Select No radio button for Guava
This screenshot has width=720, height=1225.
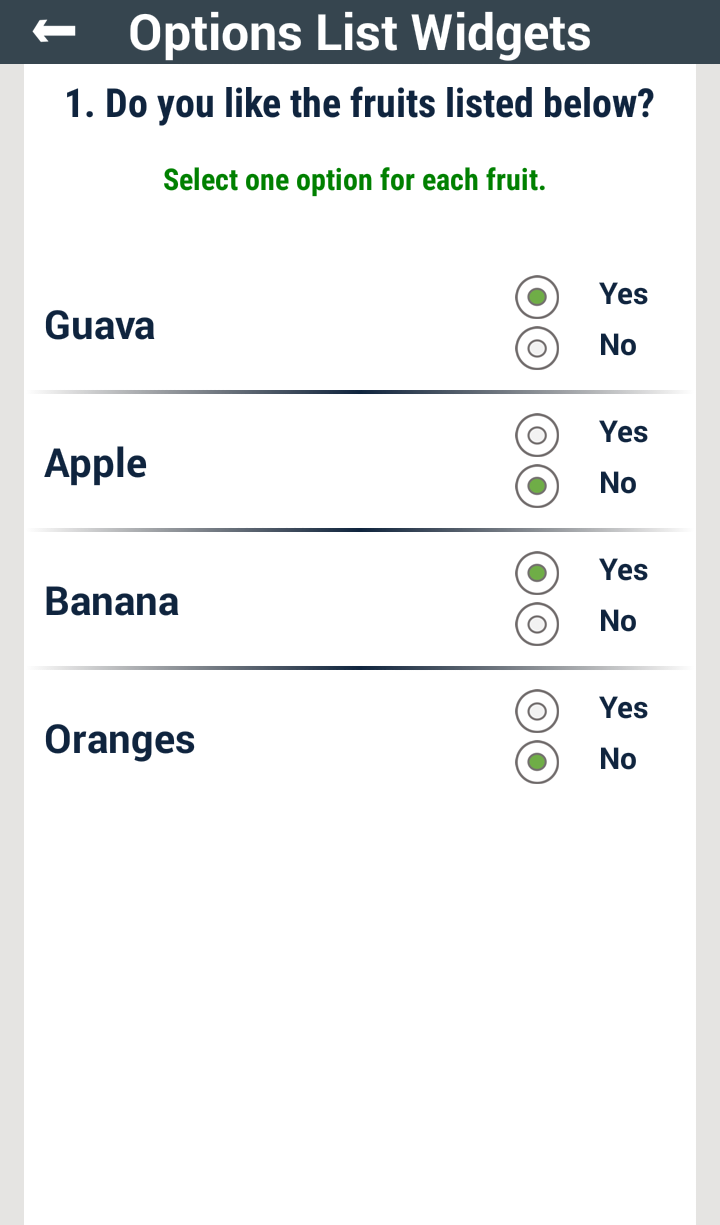[x=537, y=348]
